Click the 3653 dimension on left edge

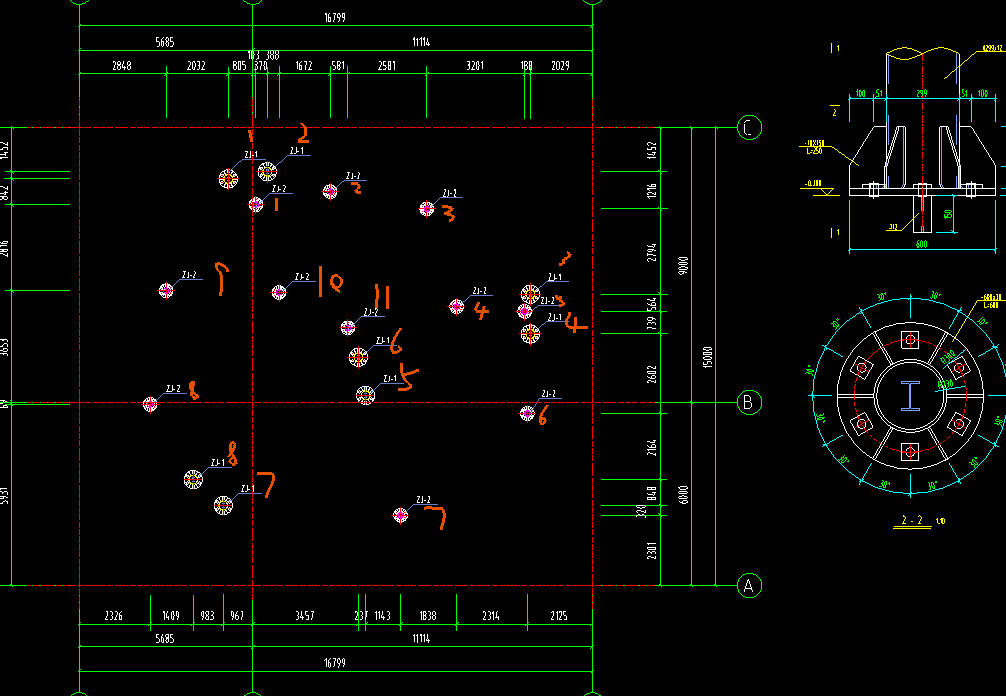(x=5, y=348)
